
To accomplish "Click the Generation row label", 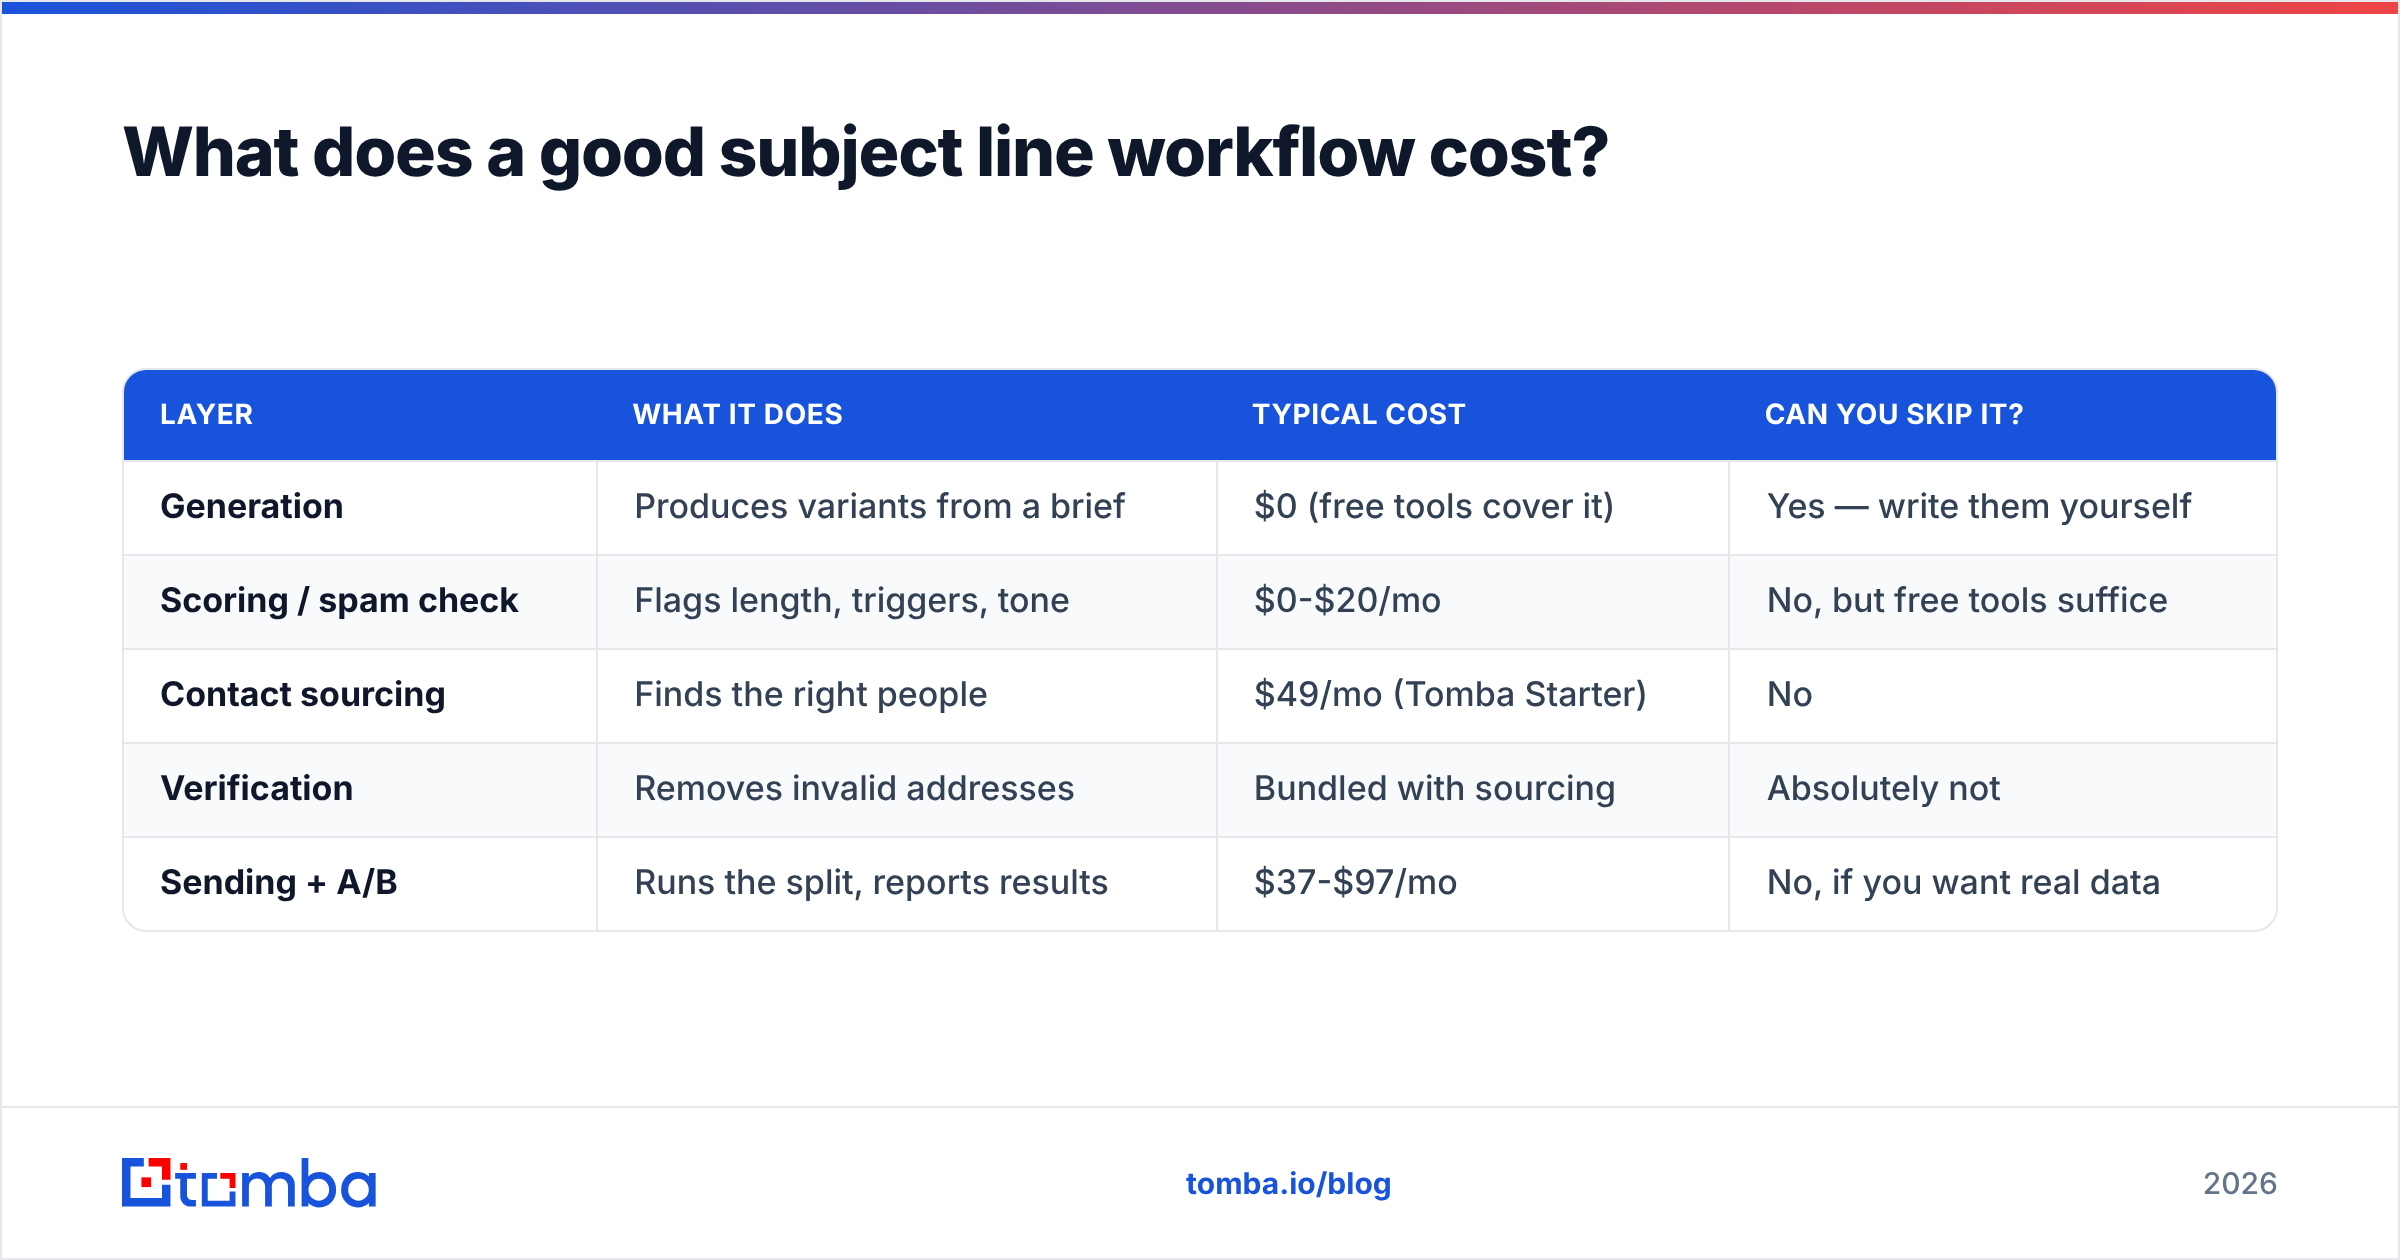I will 252,506.
